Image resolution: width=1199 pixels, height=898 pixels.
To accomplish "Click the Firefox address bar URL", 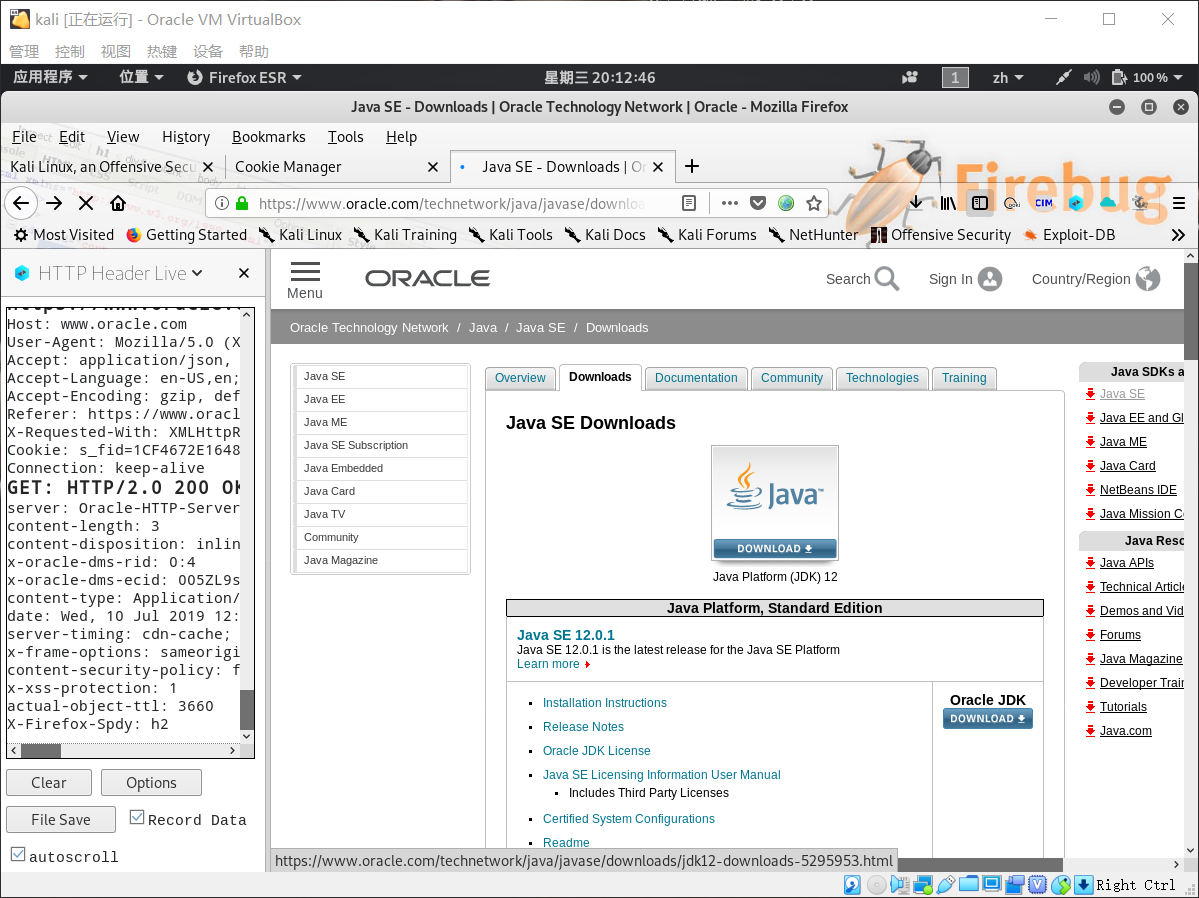I will [451, 203].
